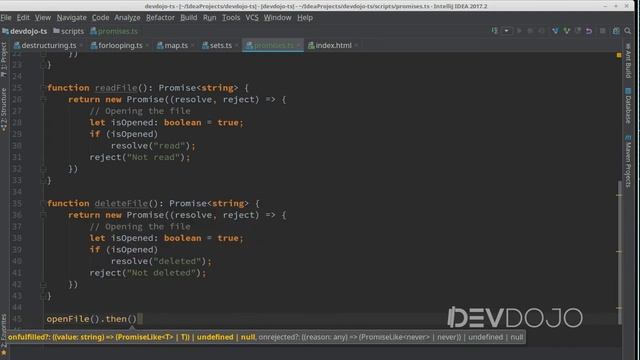The image size is (640, 360).
Task: Open the Structure tool window
Action: tap(4, 109)
